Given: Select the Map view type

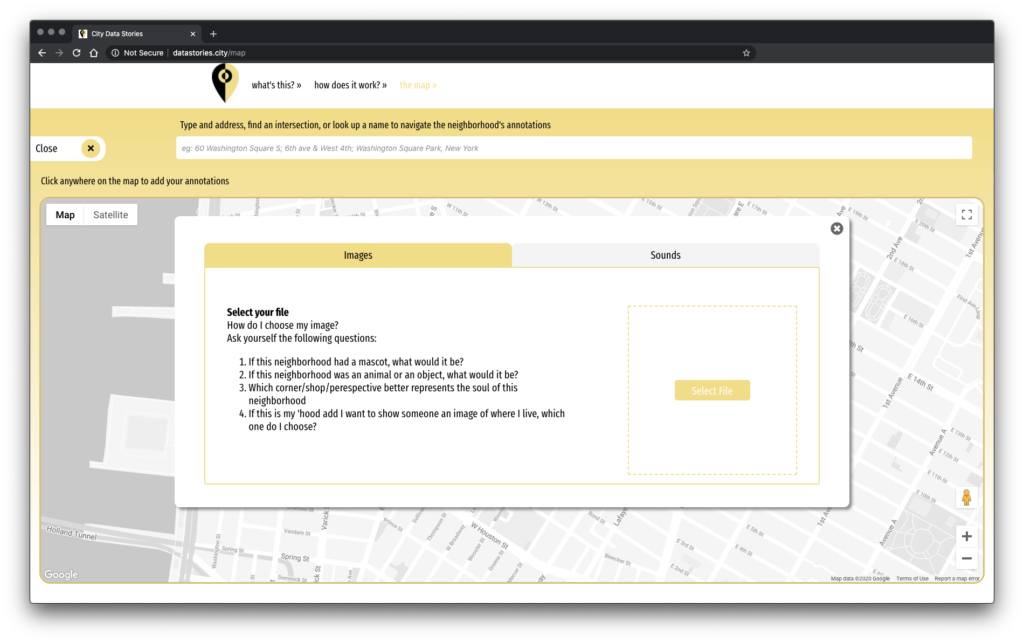Looking at the screenshot, I should [65, 215].
